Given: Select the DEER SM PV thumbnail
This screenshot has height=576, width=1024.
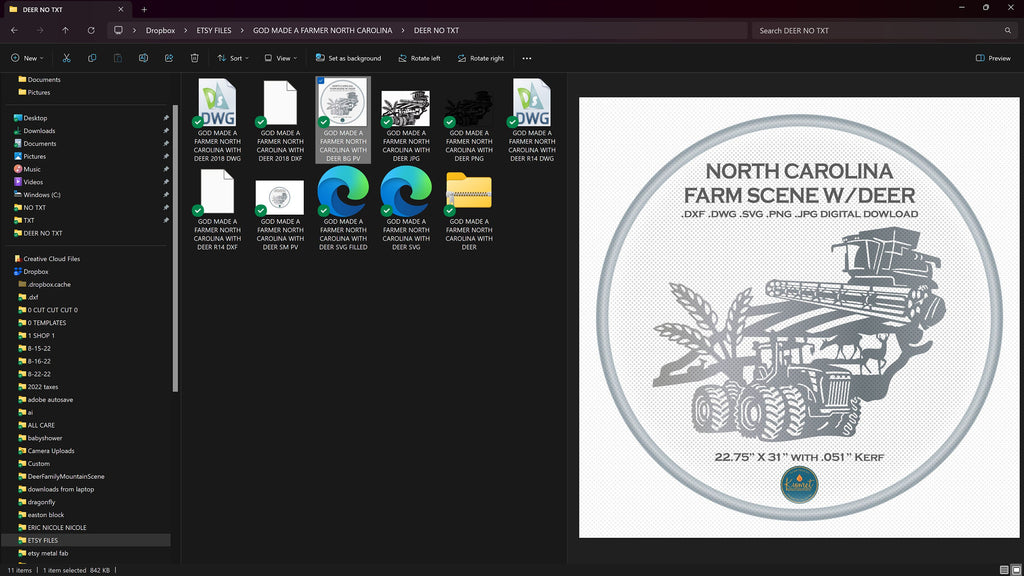Looking at the screenshot, I should click(280, 208).
